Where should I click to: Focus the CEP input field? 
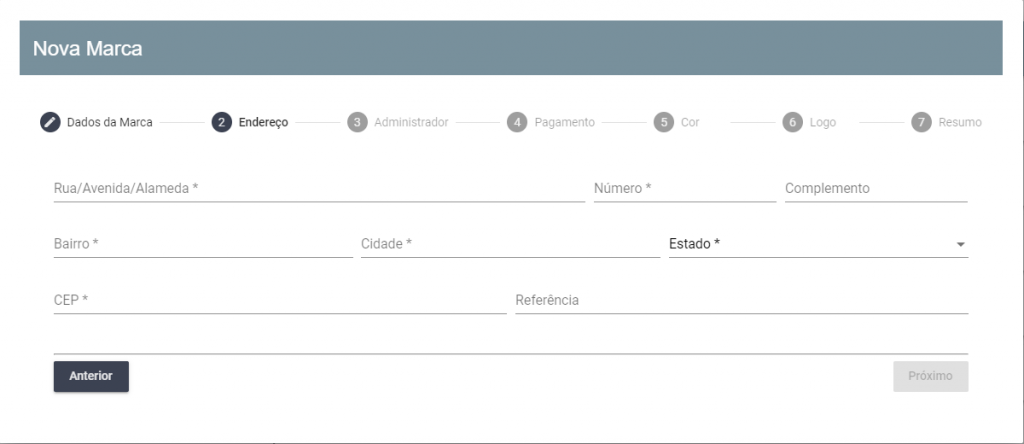[x=280, y=300]
